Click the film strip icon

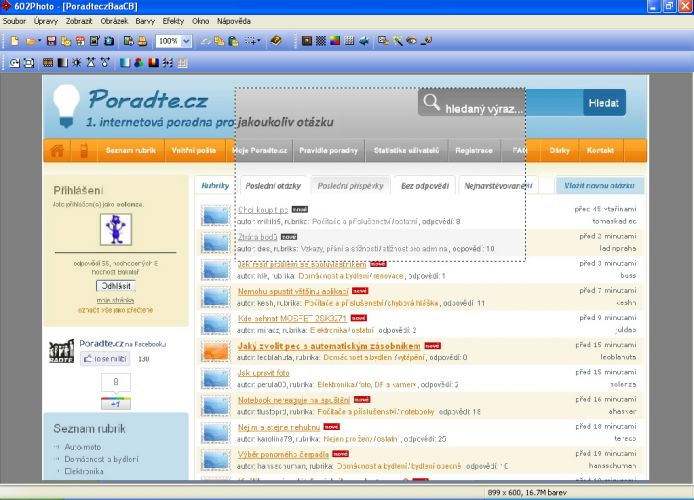tap(48, 63)
